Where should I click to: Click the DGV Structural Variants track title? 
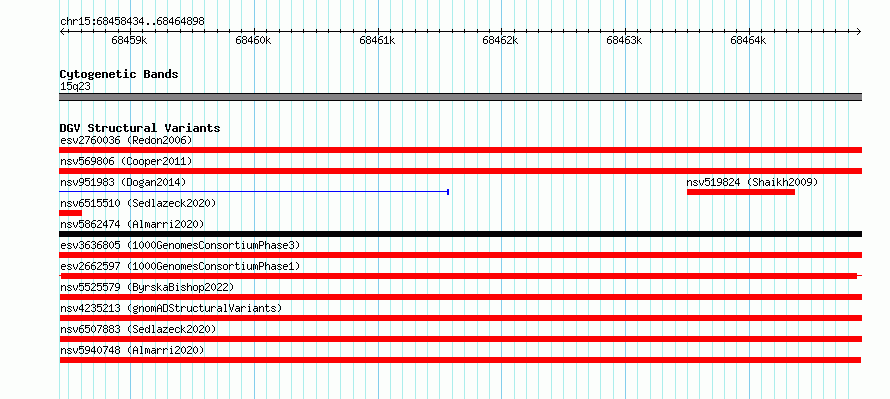point(140,128)
